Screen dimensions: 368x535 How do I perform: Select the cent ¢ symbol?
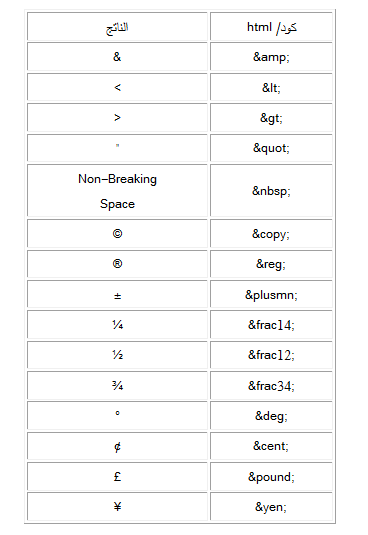pyautogui.click(x=117, y=447)
